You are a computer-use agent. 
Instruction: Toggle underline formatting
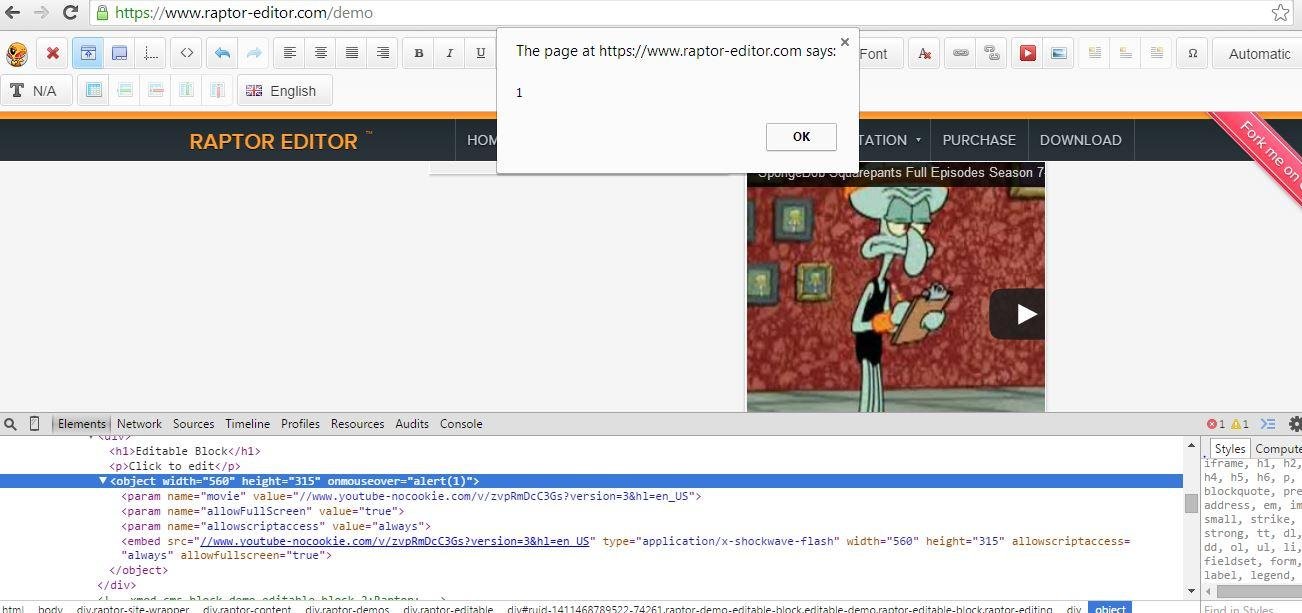(x=481, y=53)
